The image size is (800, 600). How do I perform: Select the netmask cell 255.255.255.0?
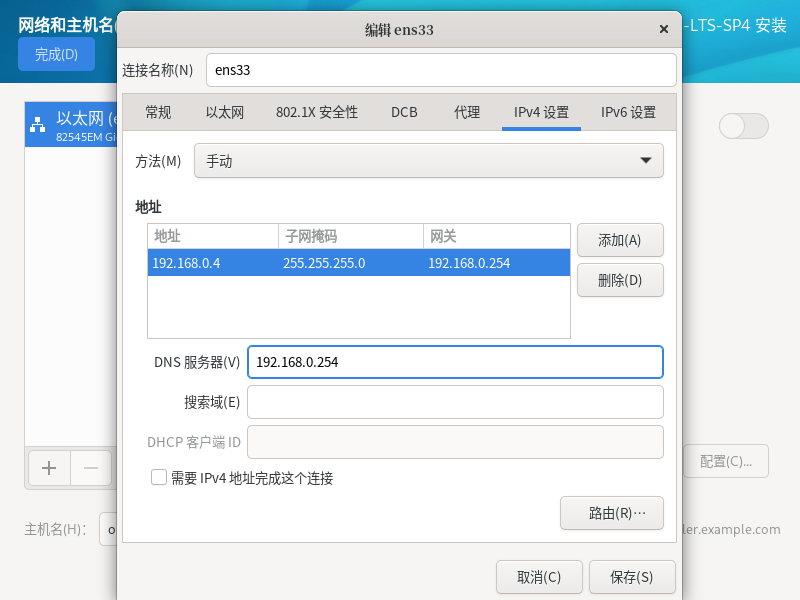click(351, 263)
